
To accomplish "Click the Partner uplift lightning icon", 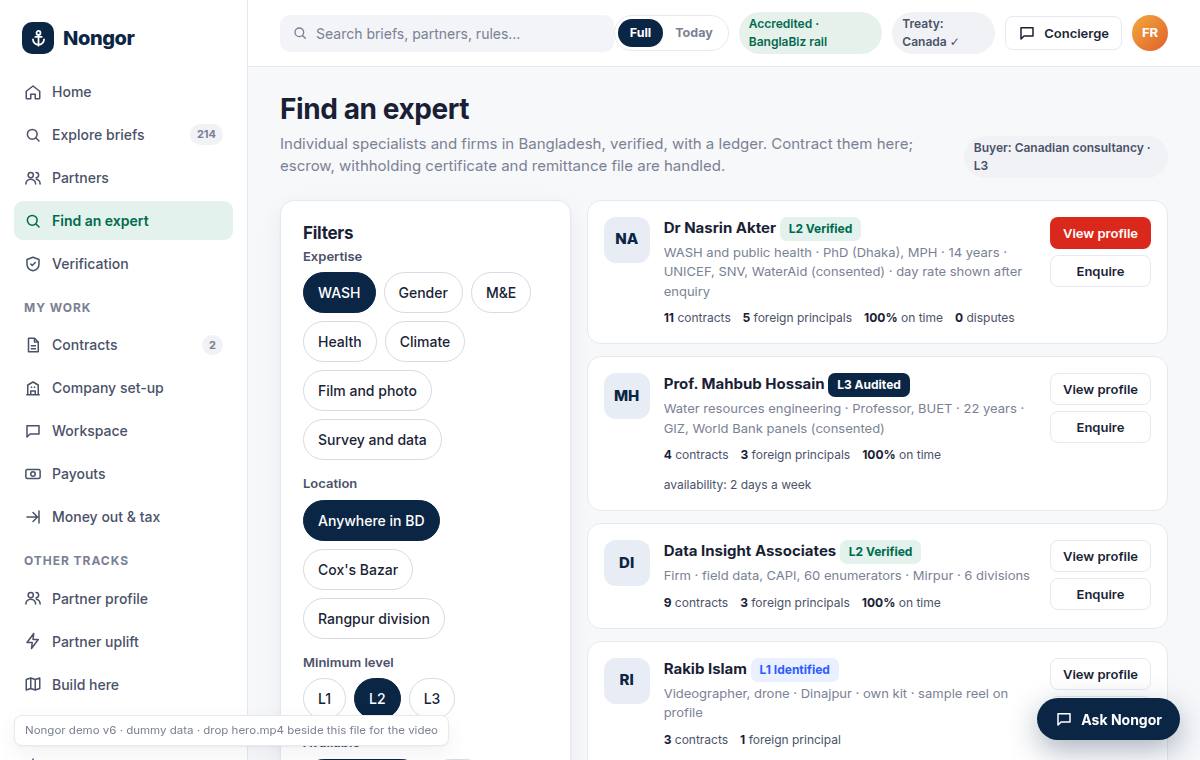I will (33, 642).
